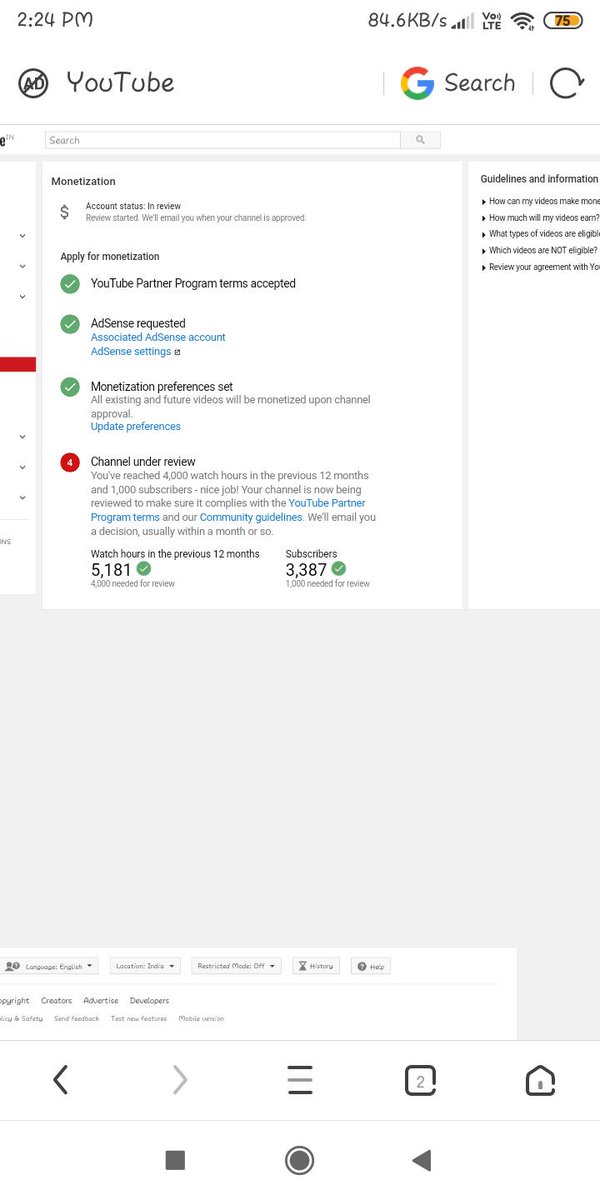The height and width of the screenshot is (1200, 600).
Task: Click "1,000 needed for review" text
Action: pyautogui.click(x=327, y=584)
